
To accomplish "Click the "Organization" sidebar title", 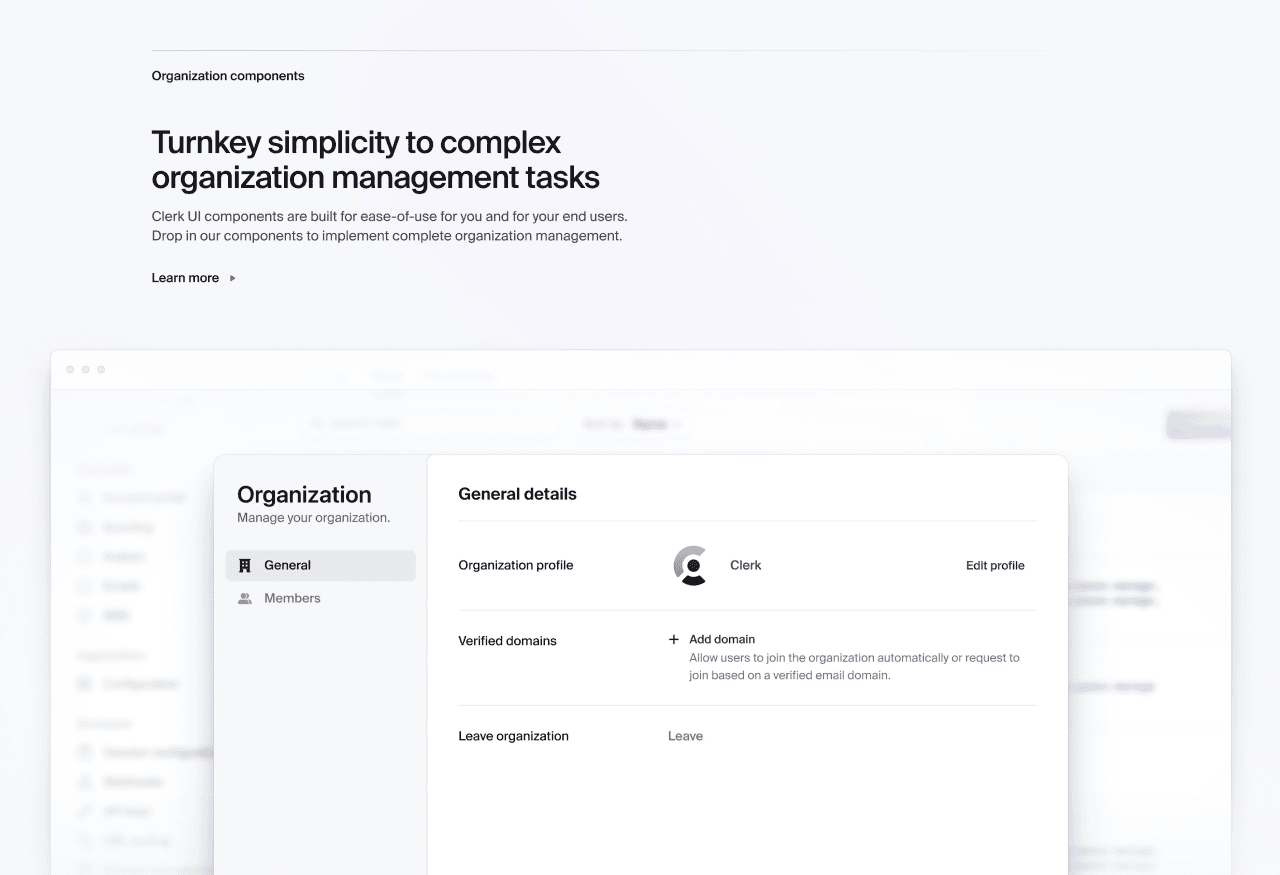I will 304,494.
